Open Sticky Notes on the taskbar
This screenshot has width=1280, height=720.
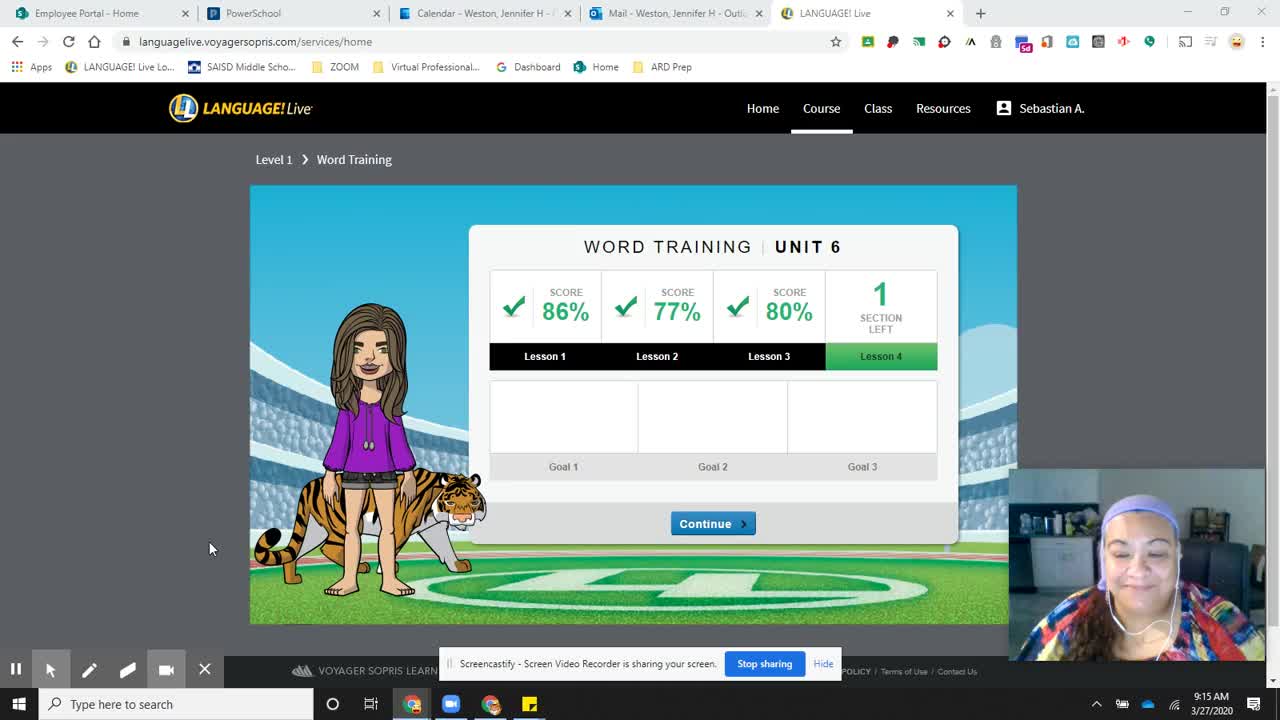coord(529,704)
